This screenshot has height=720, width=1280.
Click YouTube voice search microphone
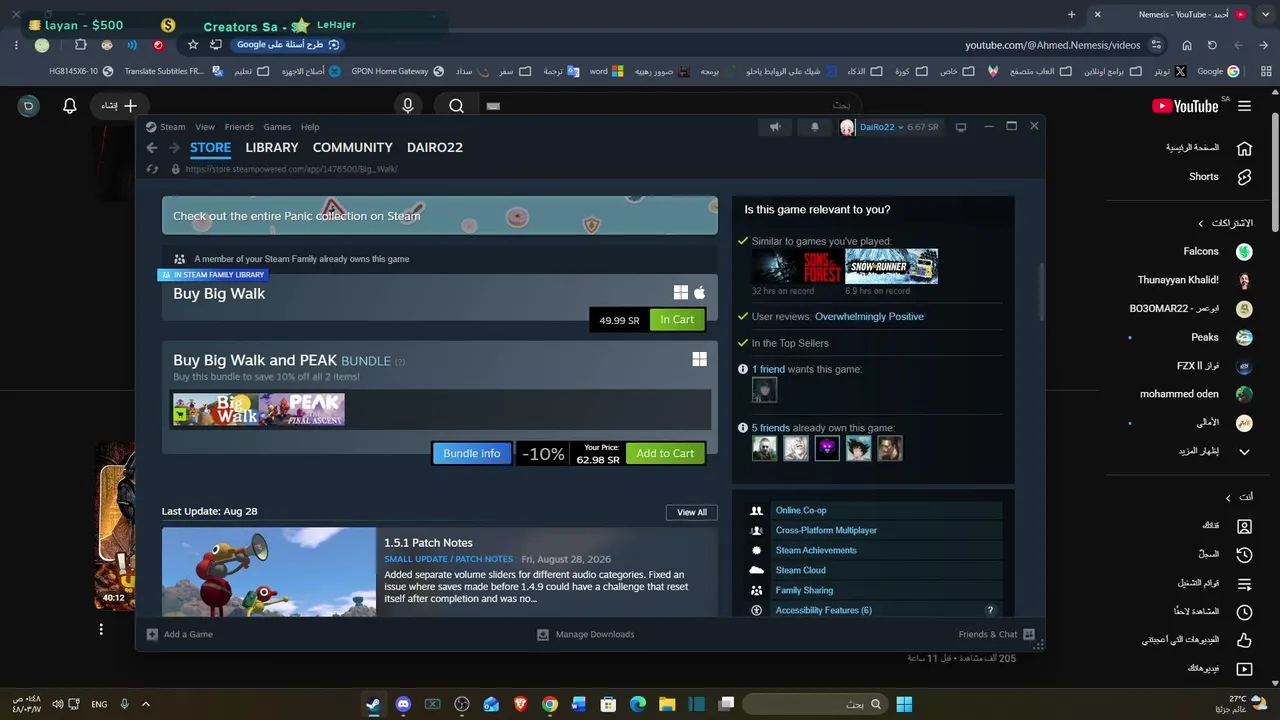[408, 105]
